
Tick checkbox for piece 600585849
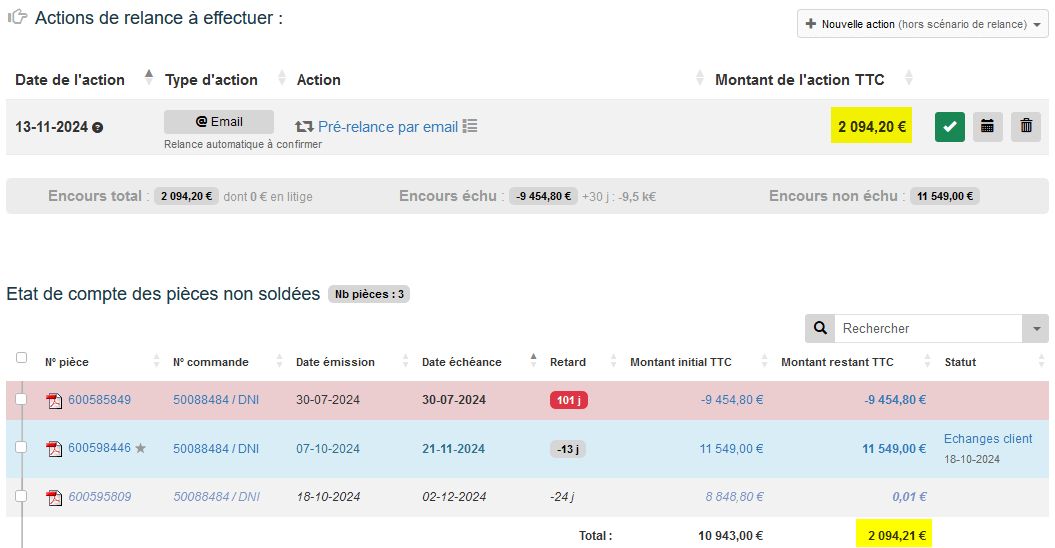[x=21, y=400]
